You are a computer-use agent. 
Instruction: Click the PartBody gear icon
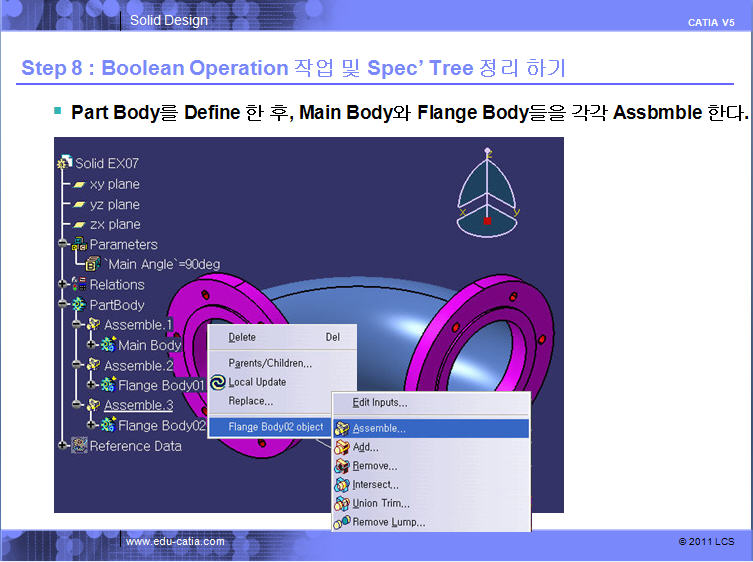[79, 304]
